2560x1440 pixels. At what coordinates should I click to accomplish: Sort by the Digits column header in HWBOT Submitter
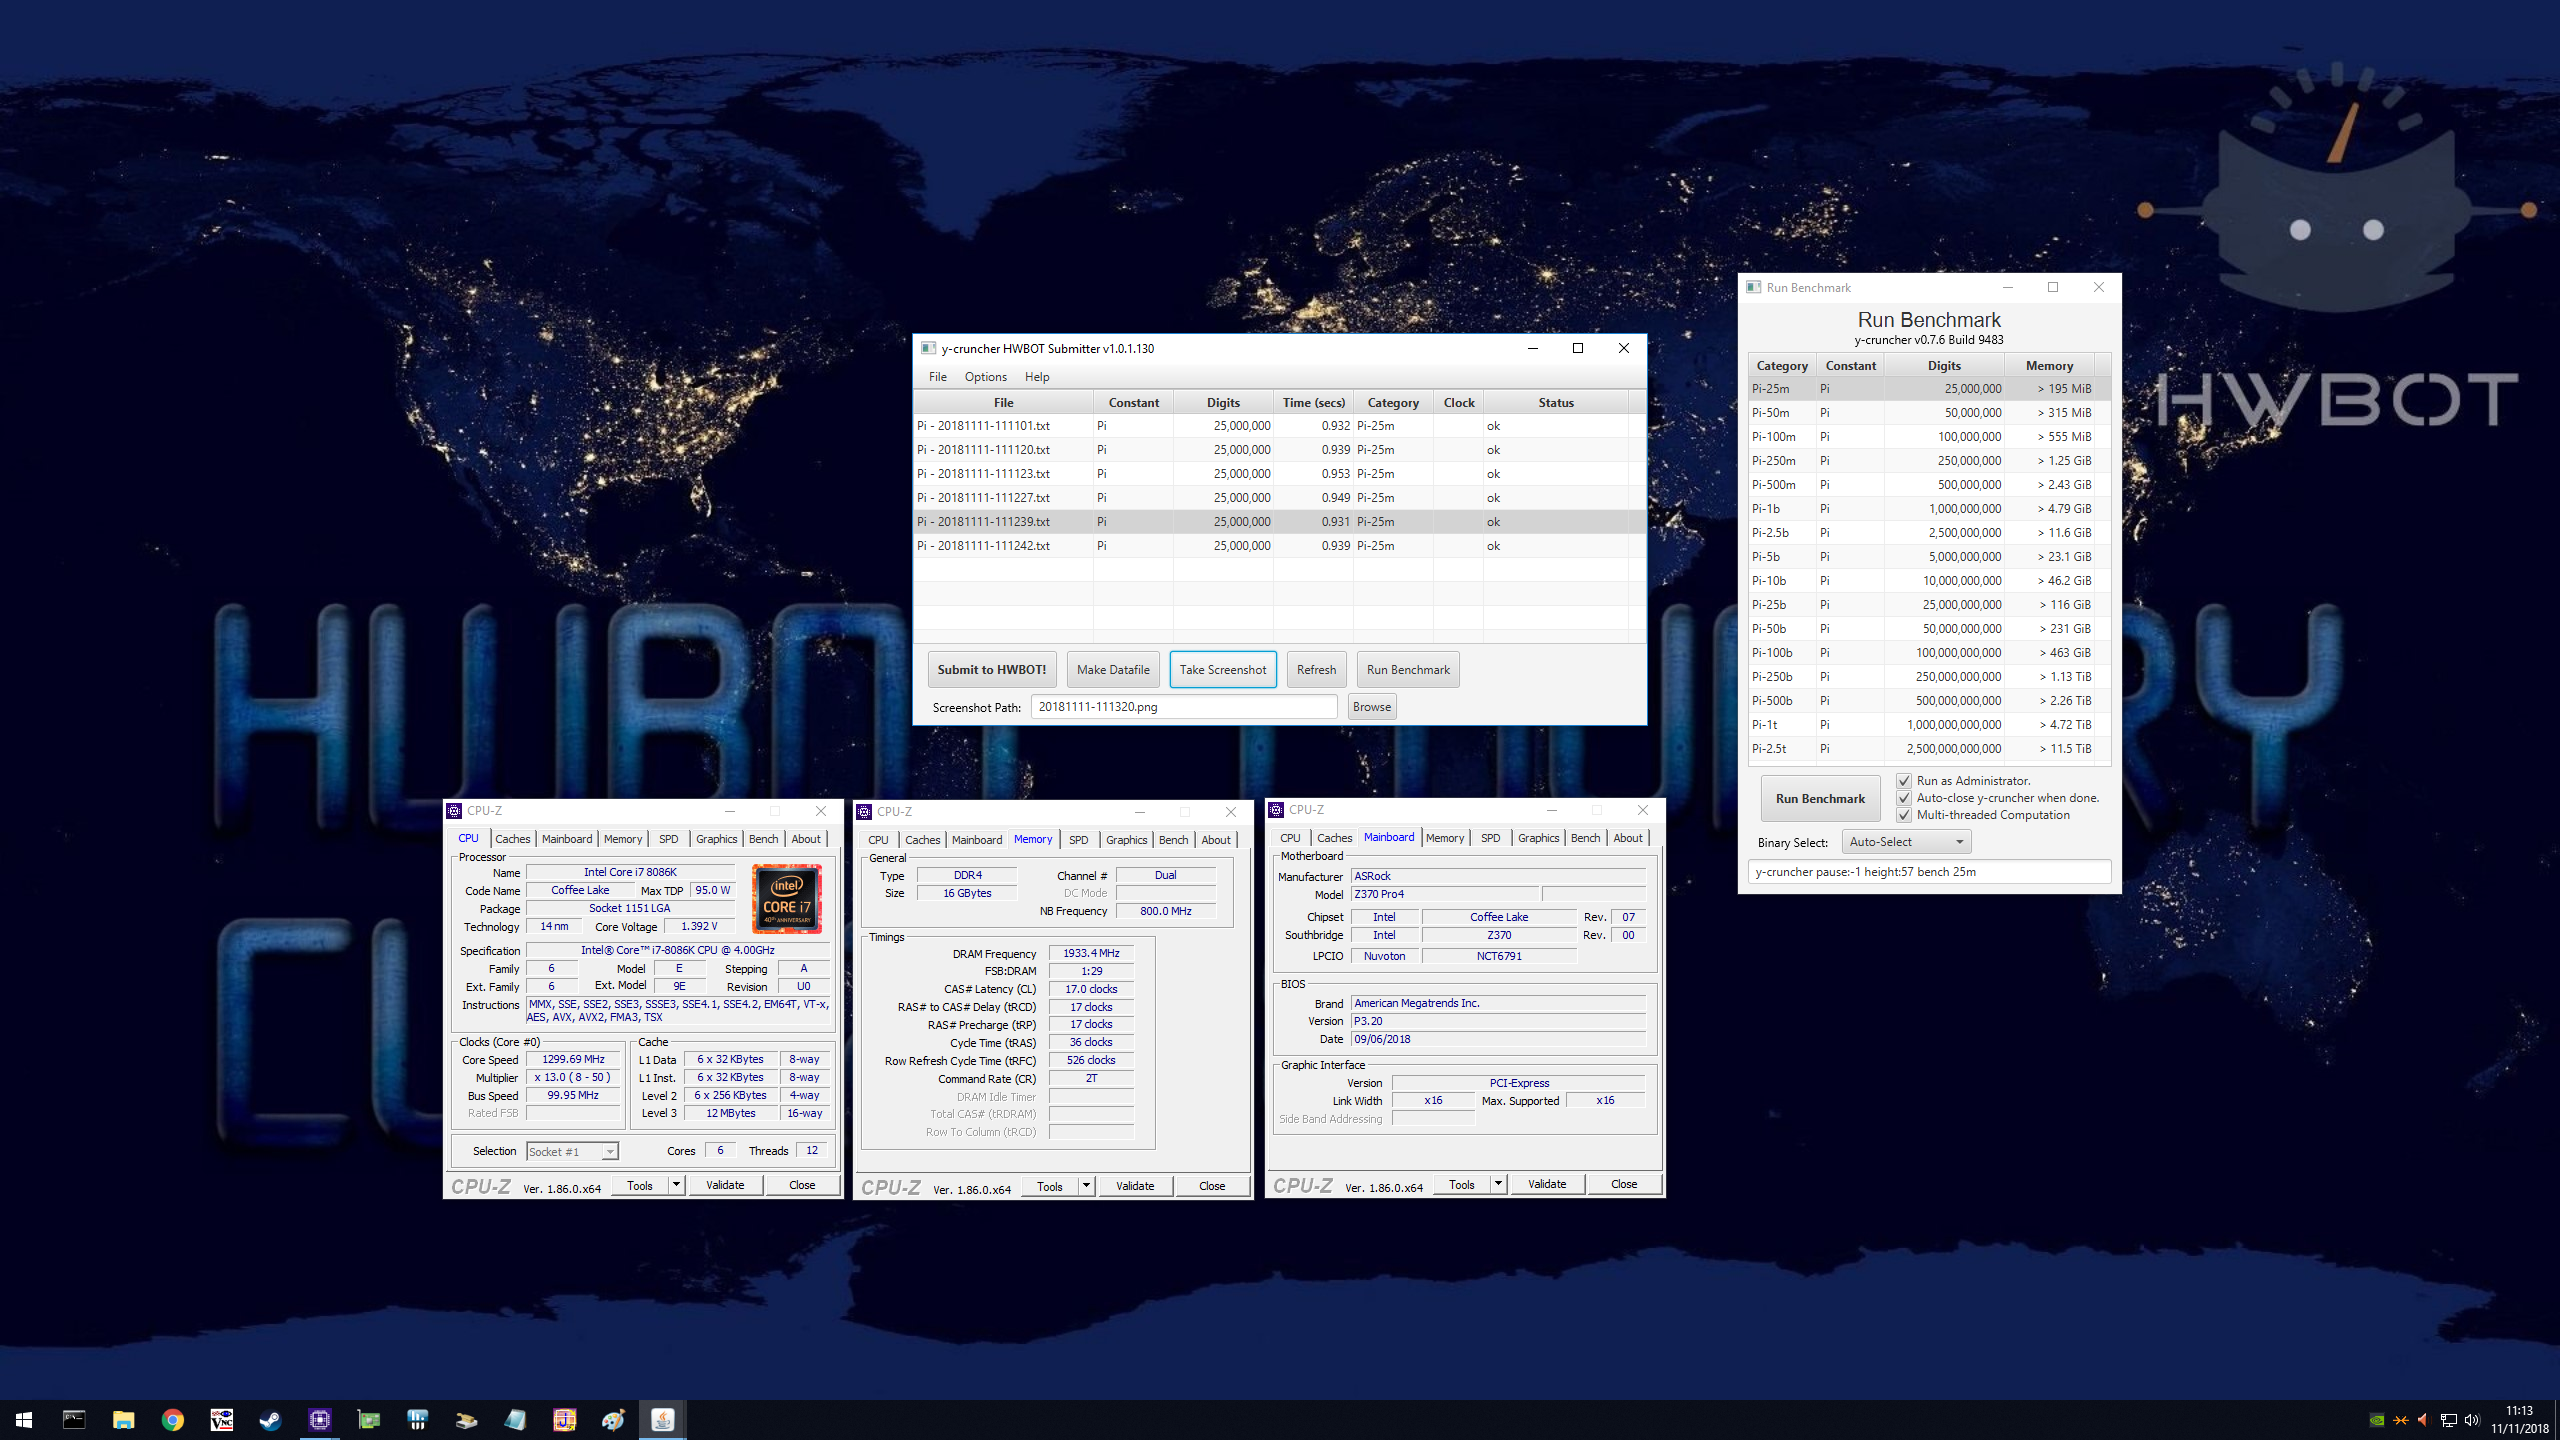pyautogui.click(x=1222, y=403)
